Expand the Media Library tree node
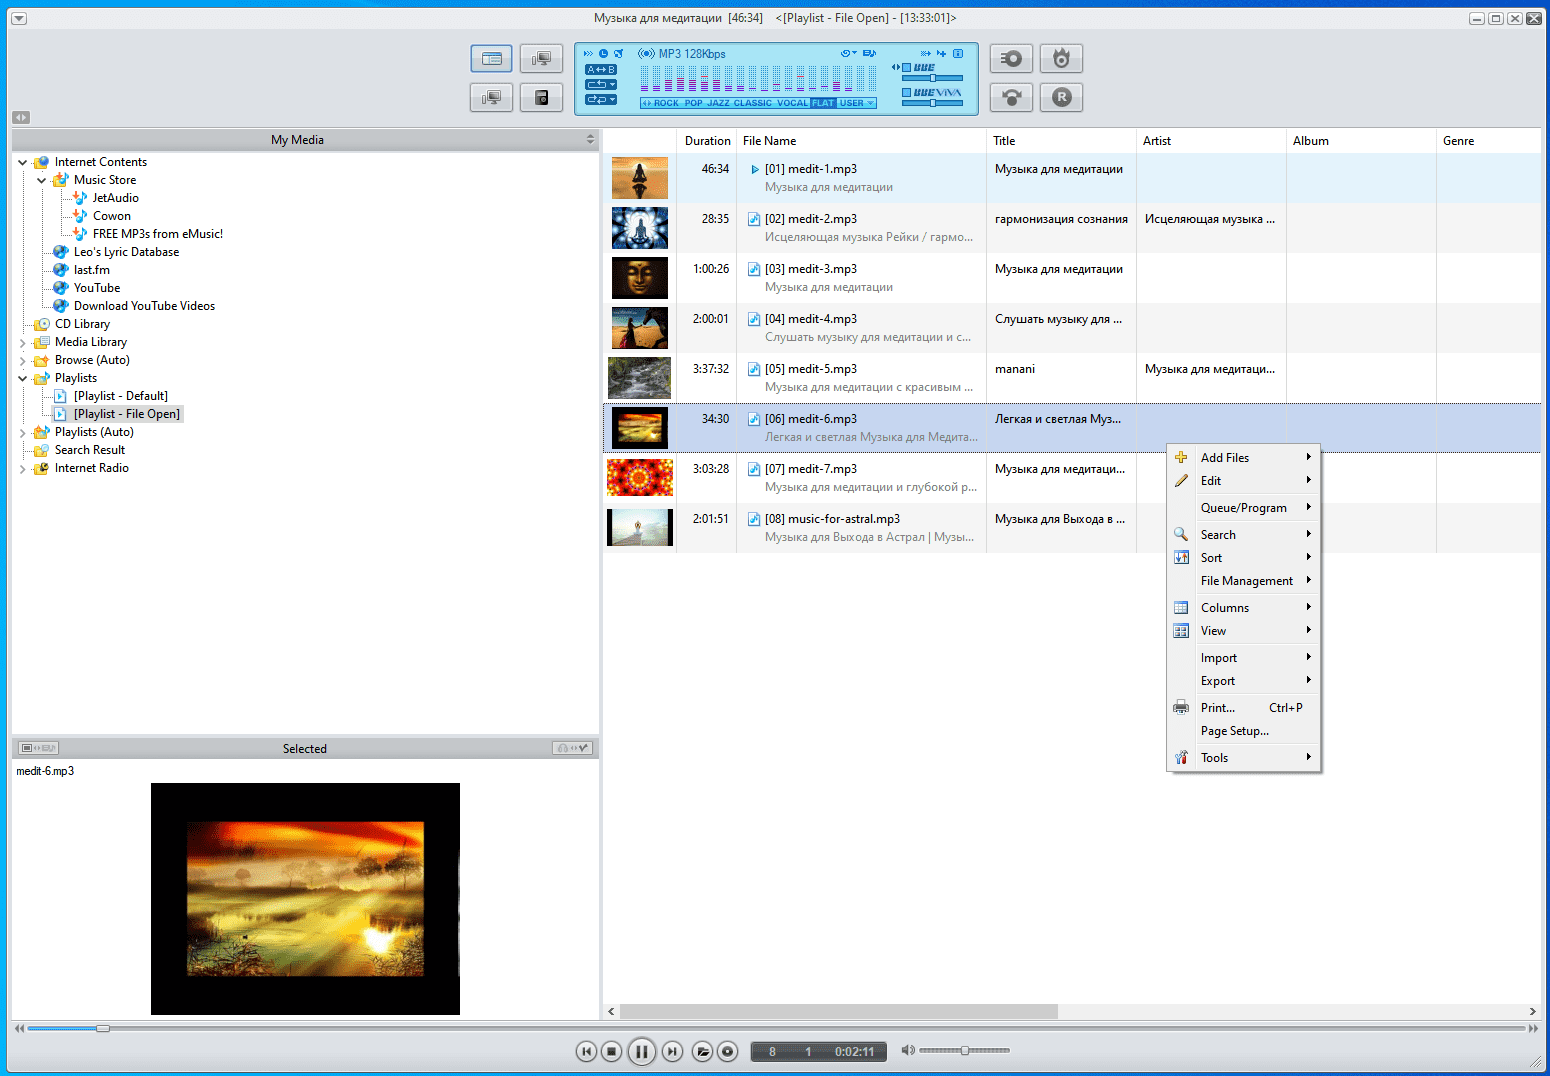 point(23,342)
